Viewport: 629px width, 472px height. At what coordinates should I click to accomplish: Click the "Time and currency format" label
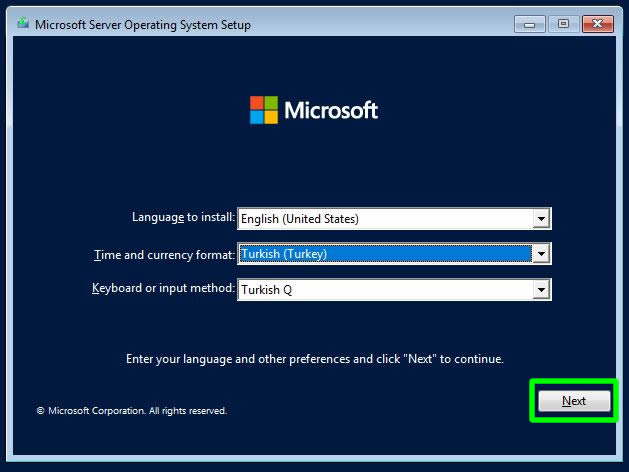[x=164, y=254]
